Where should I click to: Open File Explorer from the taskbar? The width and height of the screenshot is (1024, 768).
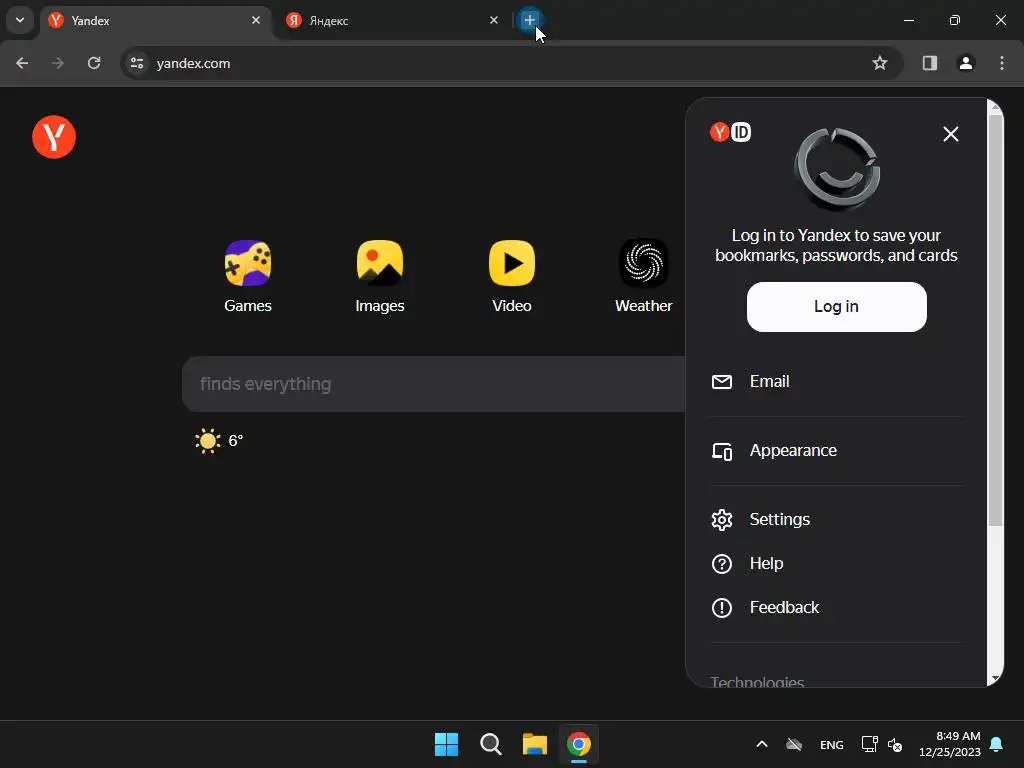[535, 744]
